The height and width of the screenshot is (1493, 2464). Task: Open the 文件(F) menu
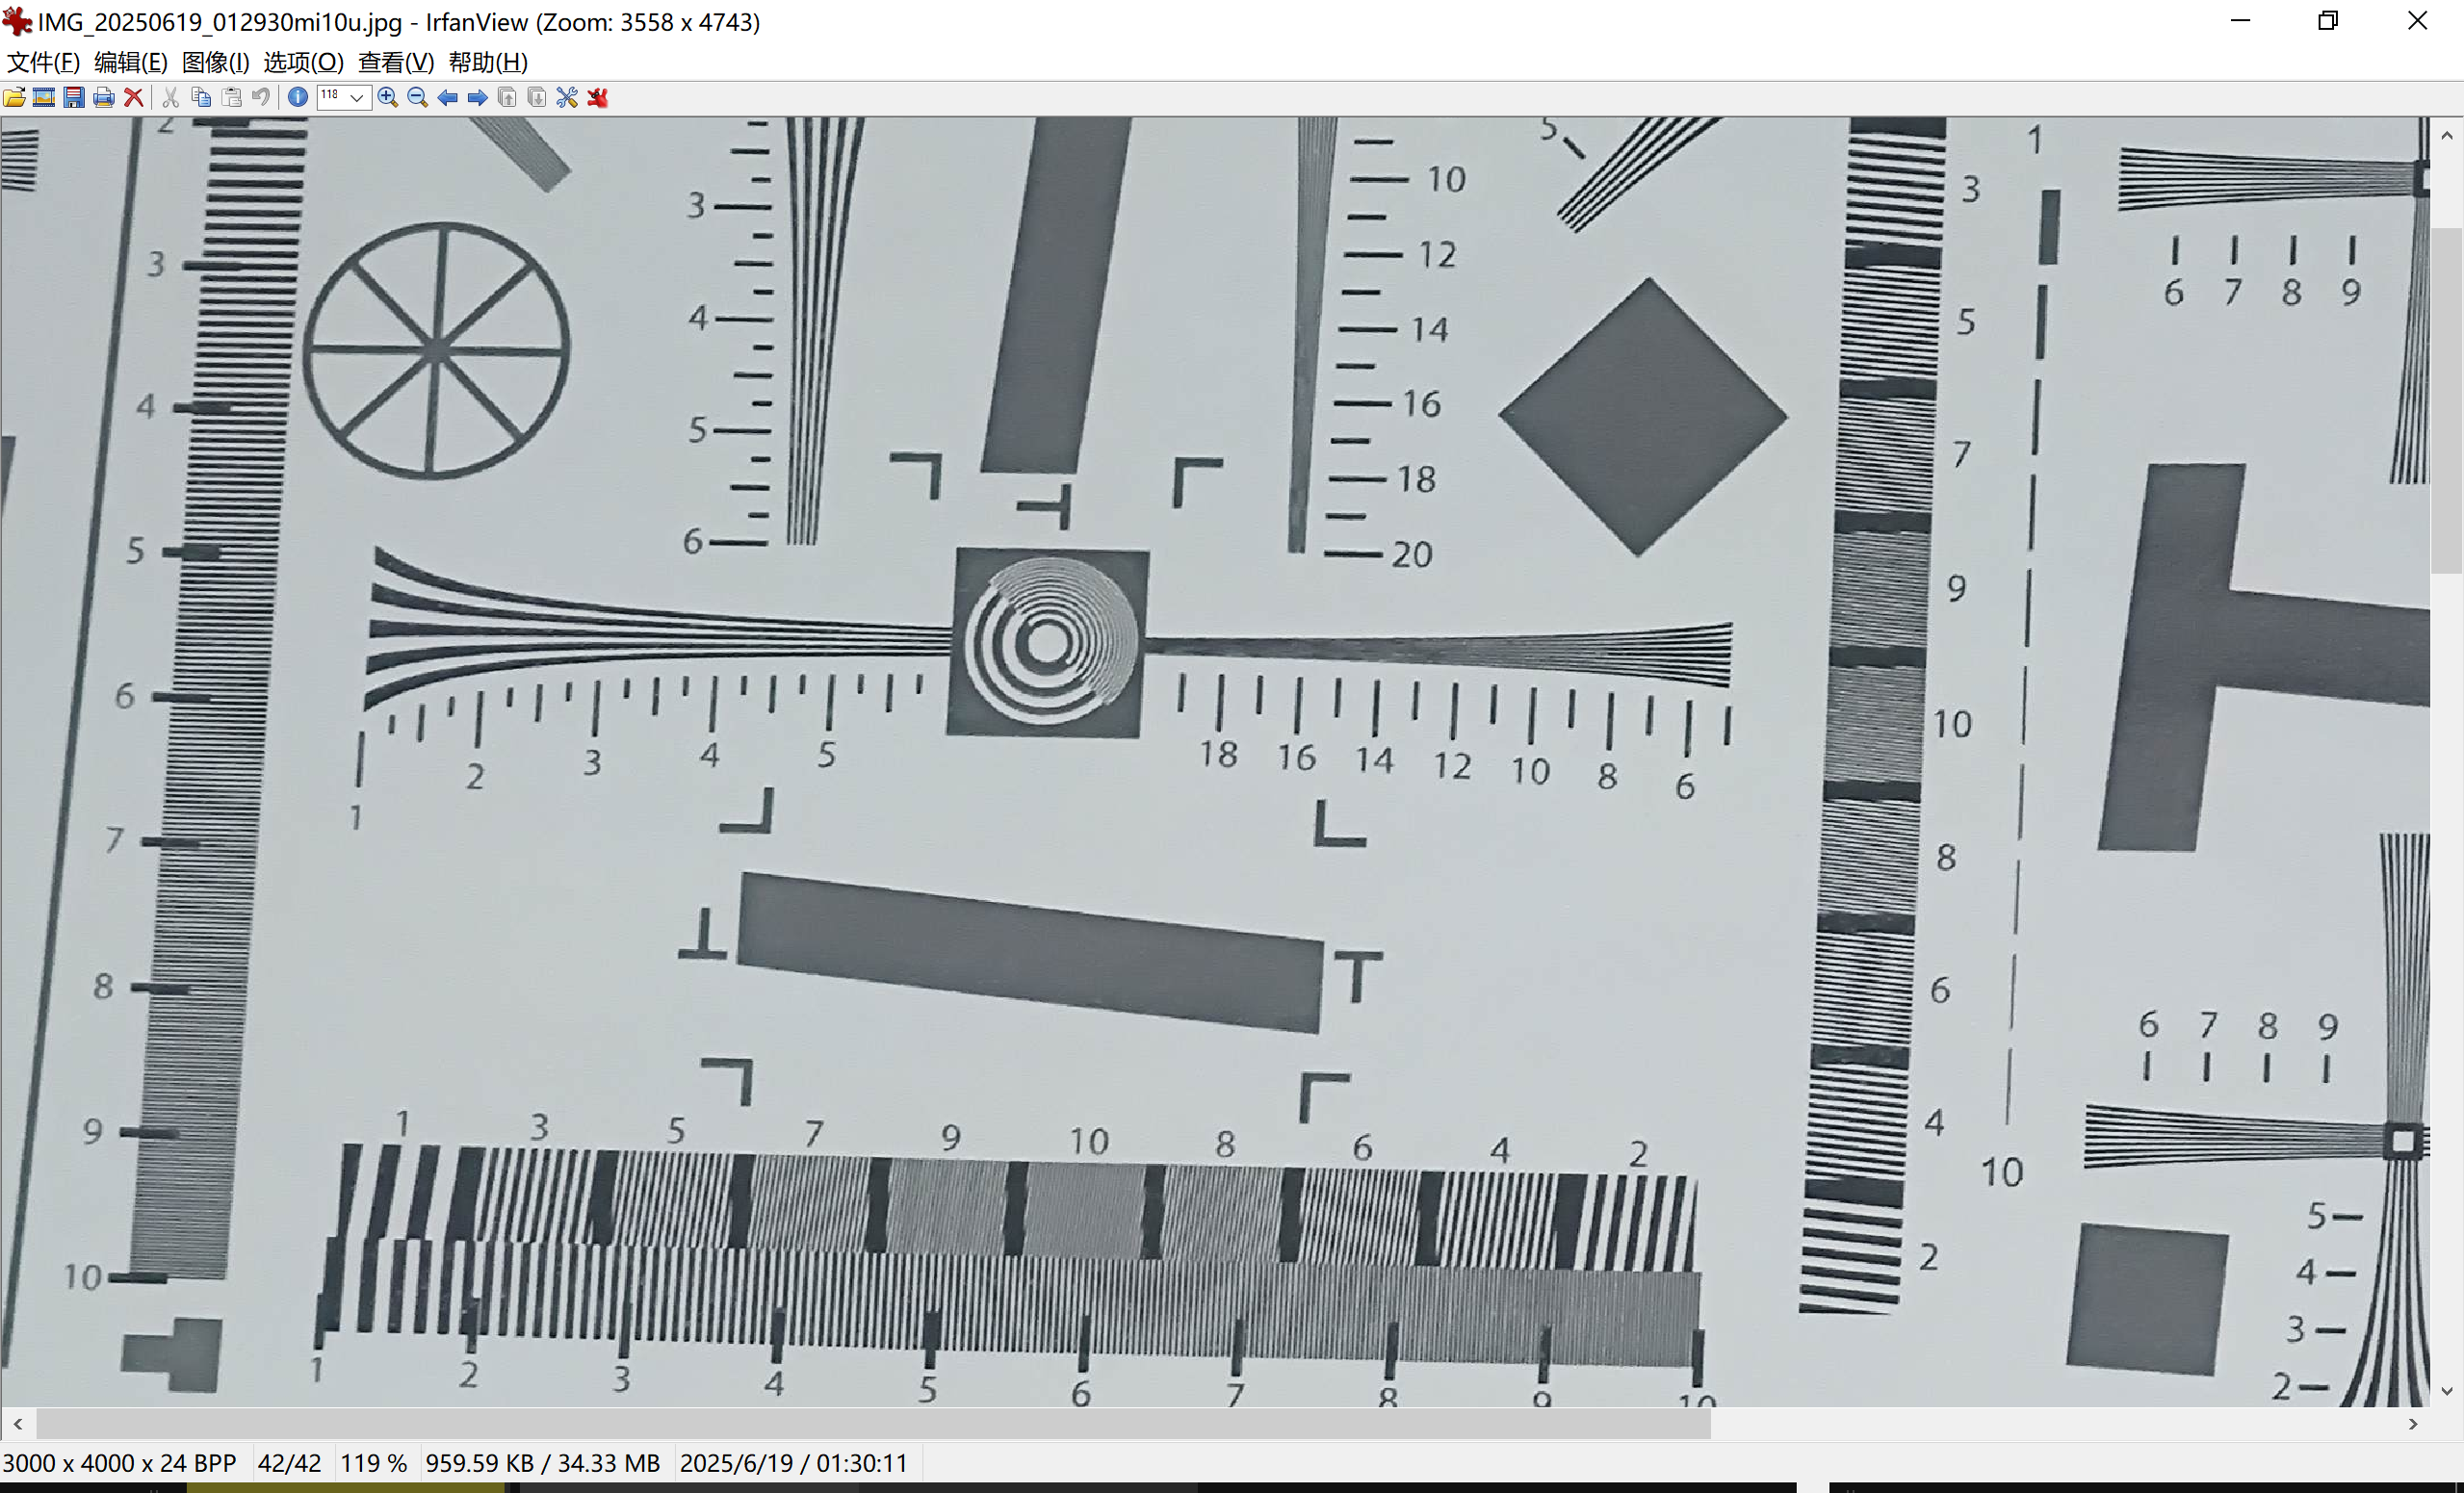[43, 62]
